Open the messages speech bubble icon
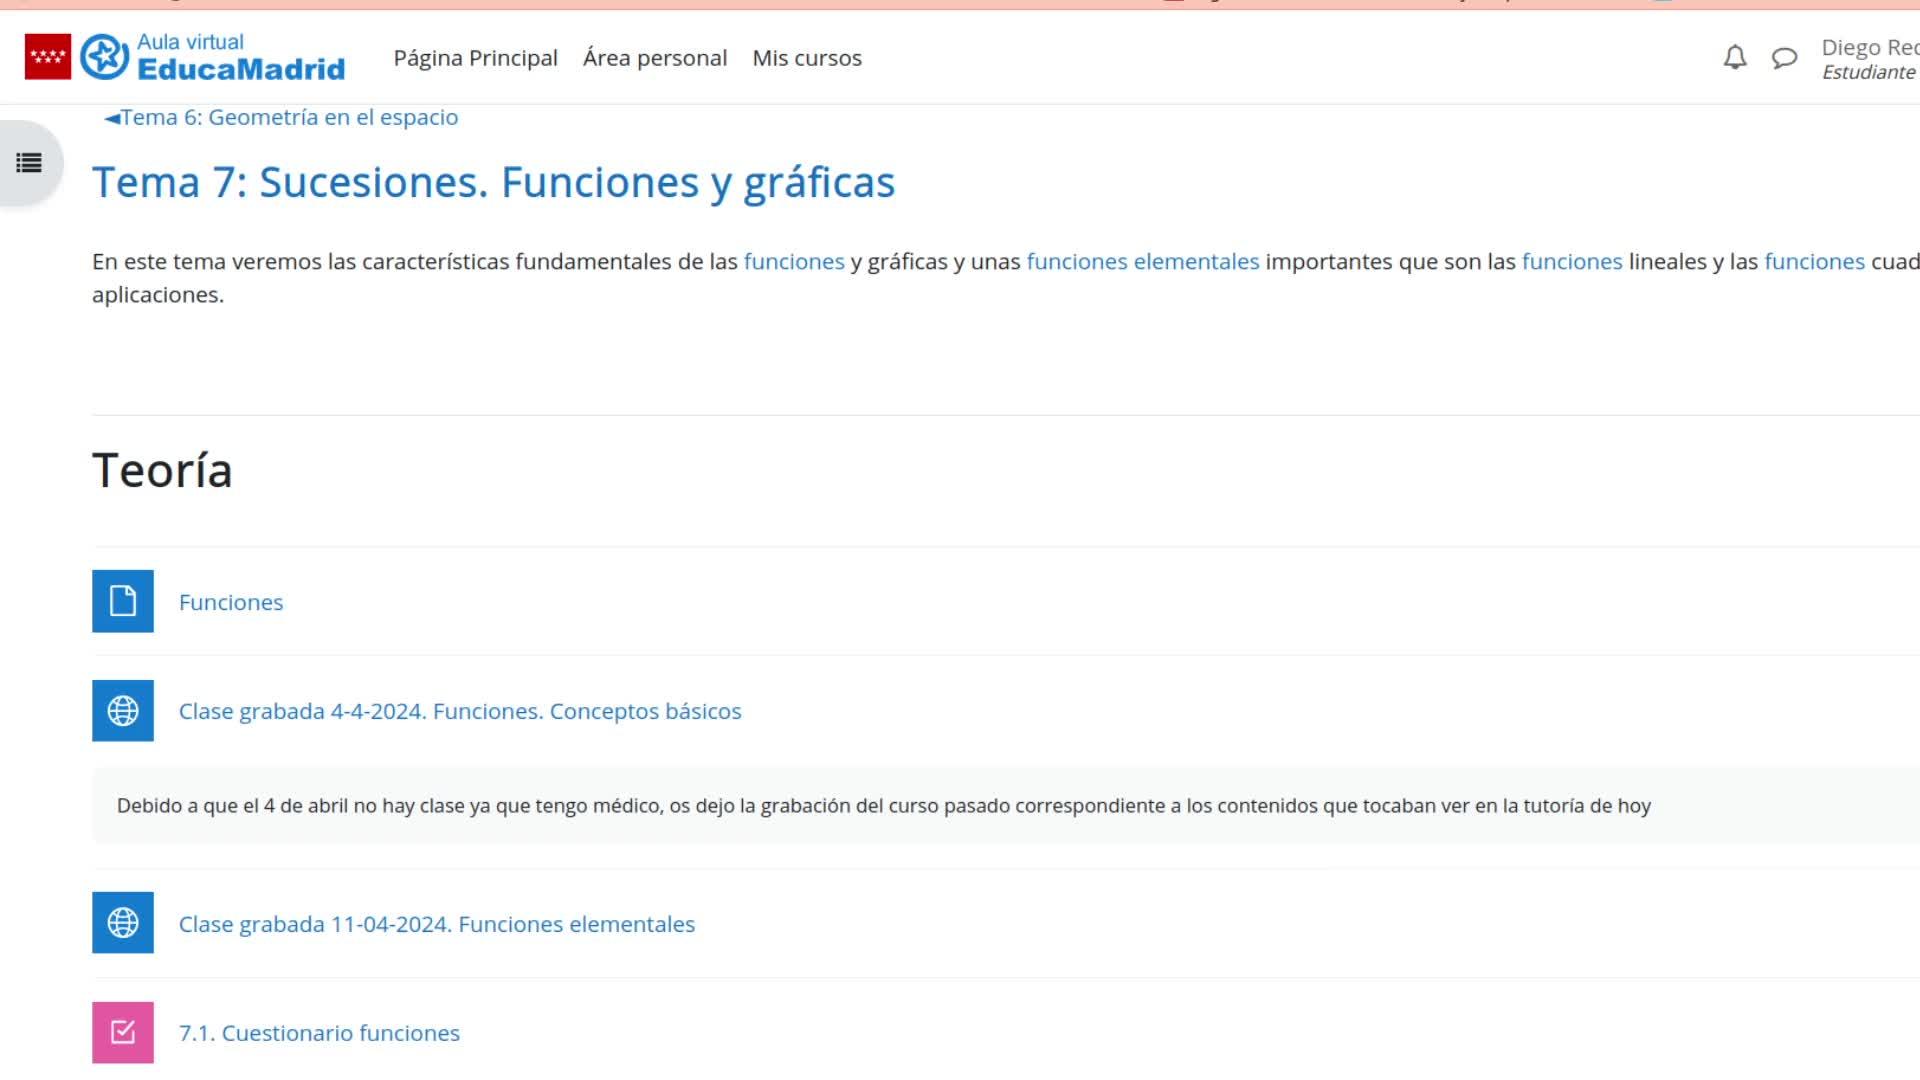 coord(1784,58)
